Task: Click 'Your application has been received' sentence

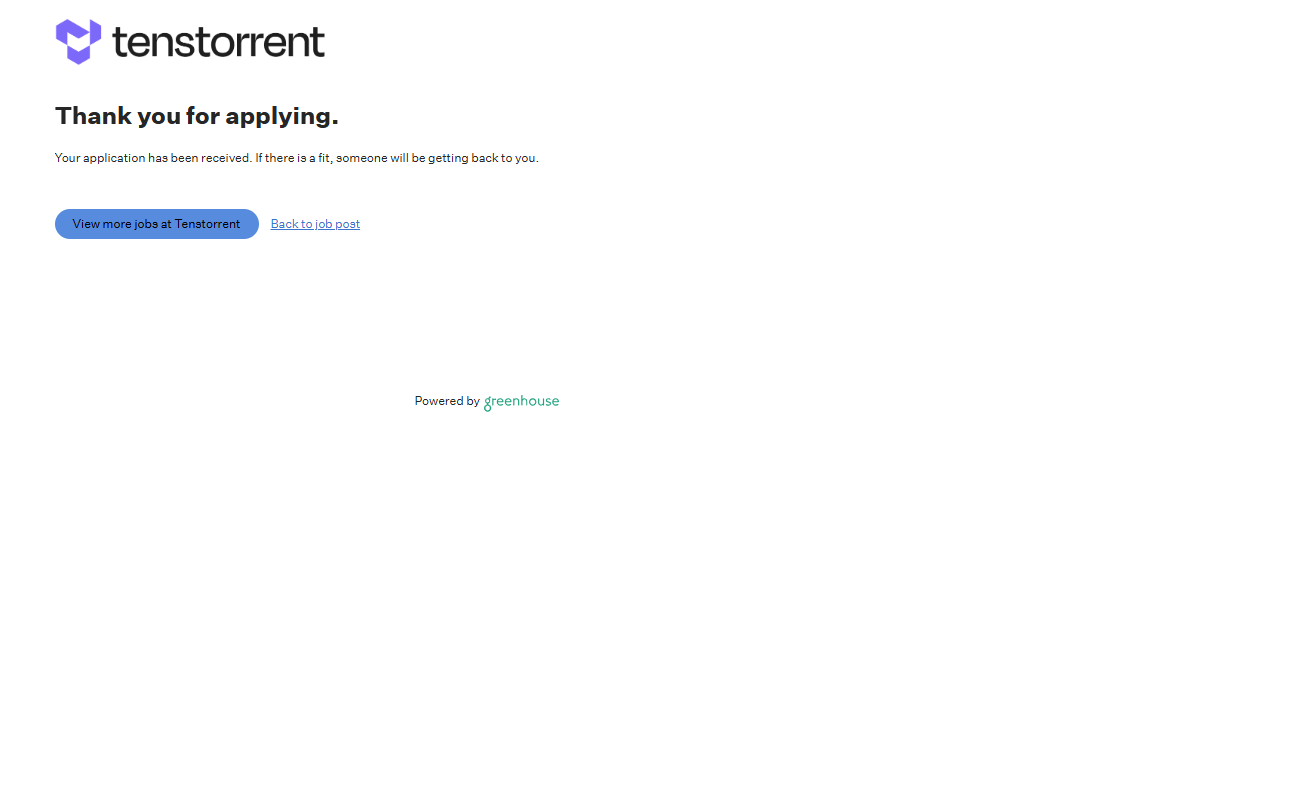Action: tap(152, 158)
